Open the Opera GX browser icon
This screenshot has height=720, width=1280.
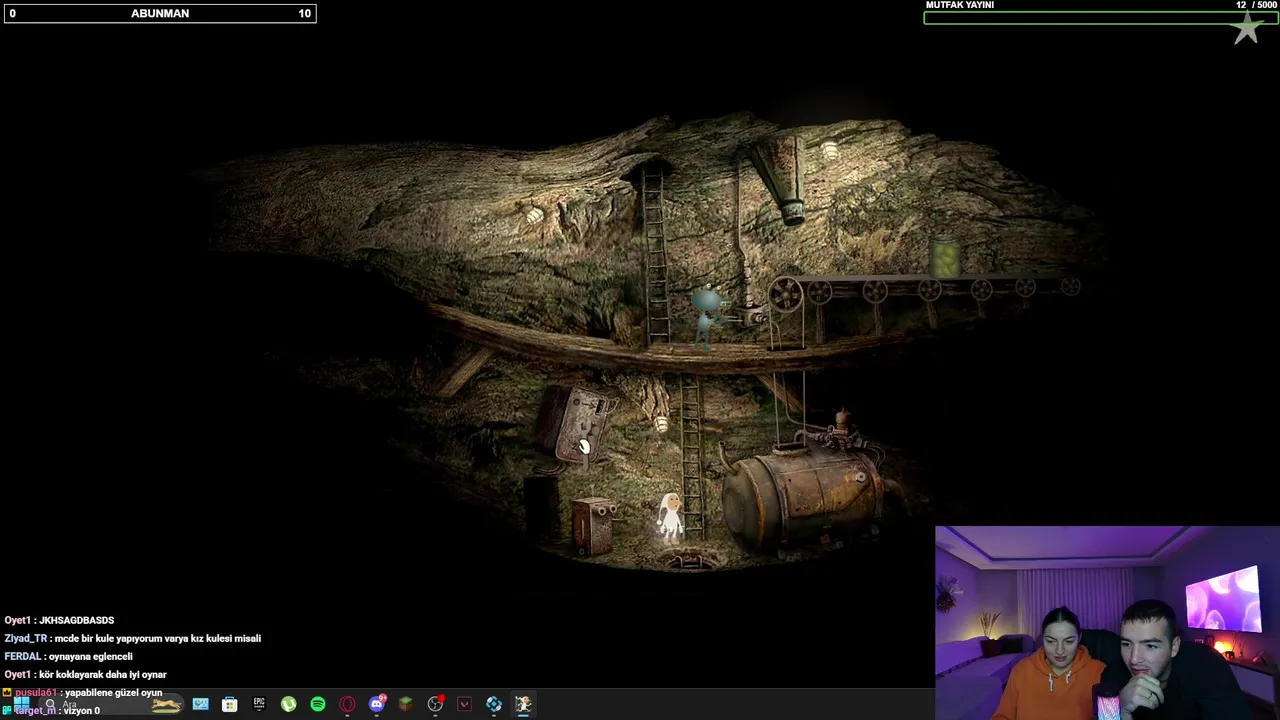(x=347, y=704)
